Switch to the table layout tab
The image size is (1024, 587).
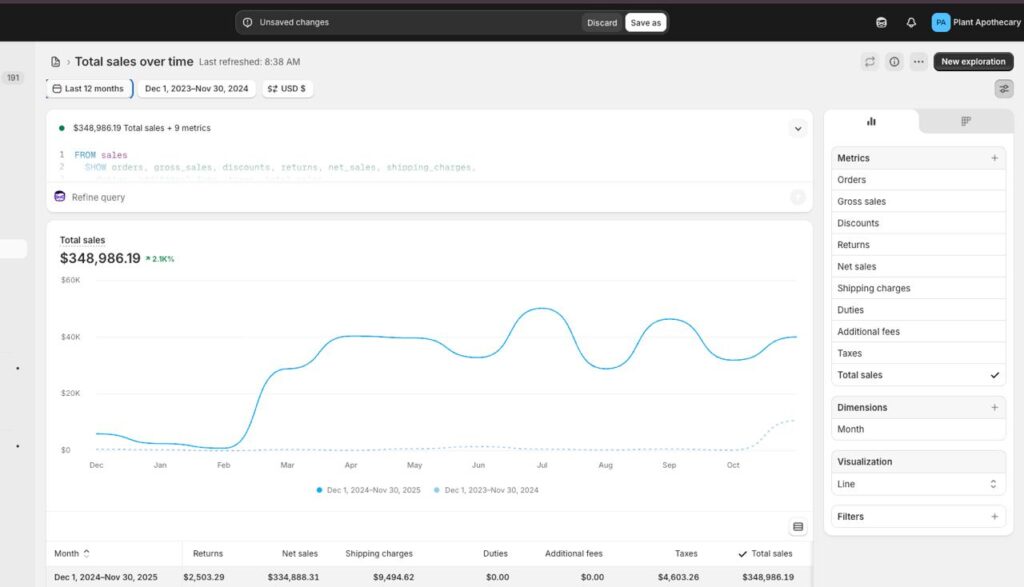coord(965,121)
